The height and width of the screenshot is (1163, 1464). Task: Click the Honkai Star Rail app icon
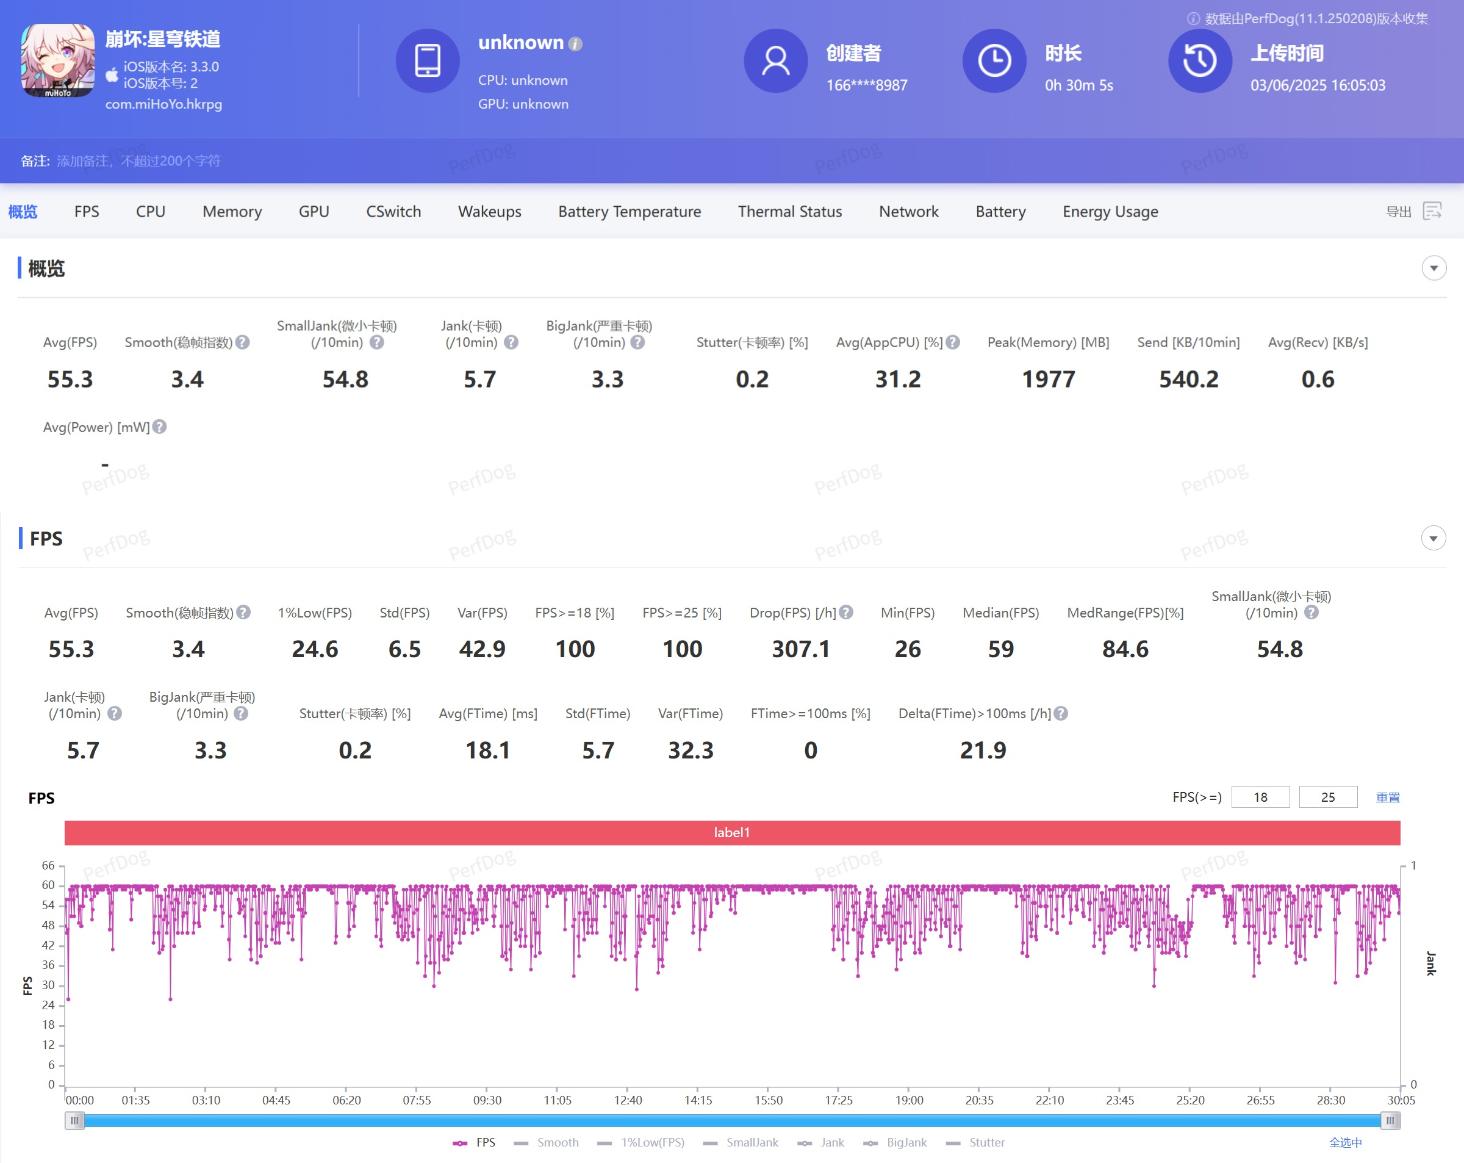tap(58, 61)
